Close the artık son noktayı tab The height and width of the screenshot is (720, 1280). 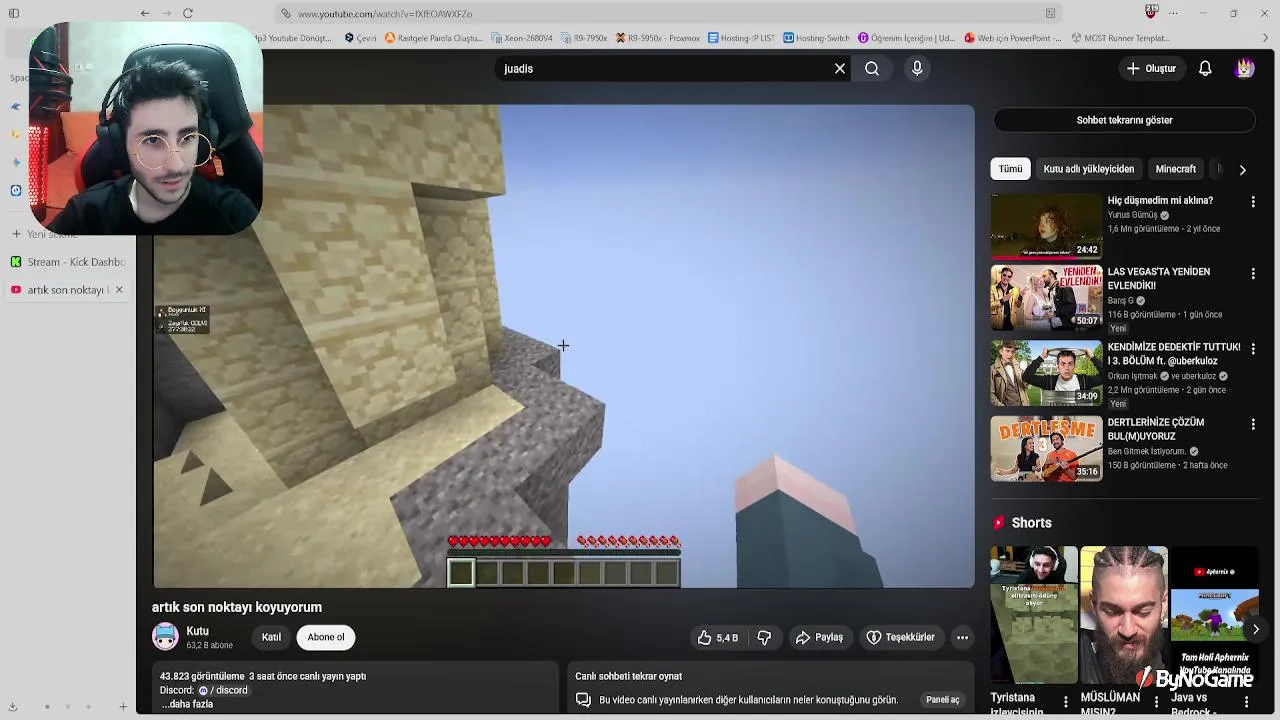tap(119, 290)
